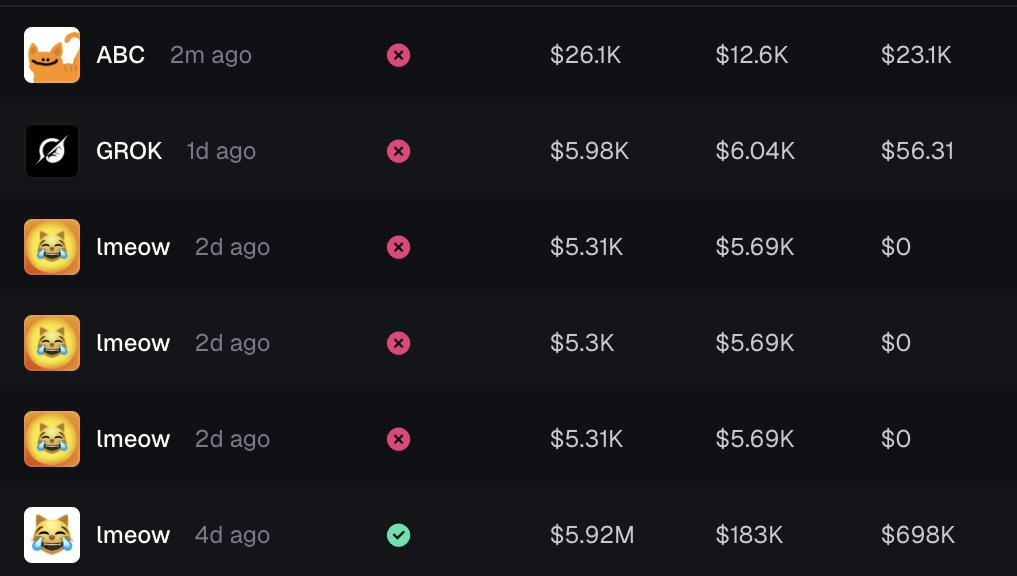
Task: Click the $183K value in verified lmeow row
Action: point(749,535)
